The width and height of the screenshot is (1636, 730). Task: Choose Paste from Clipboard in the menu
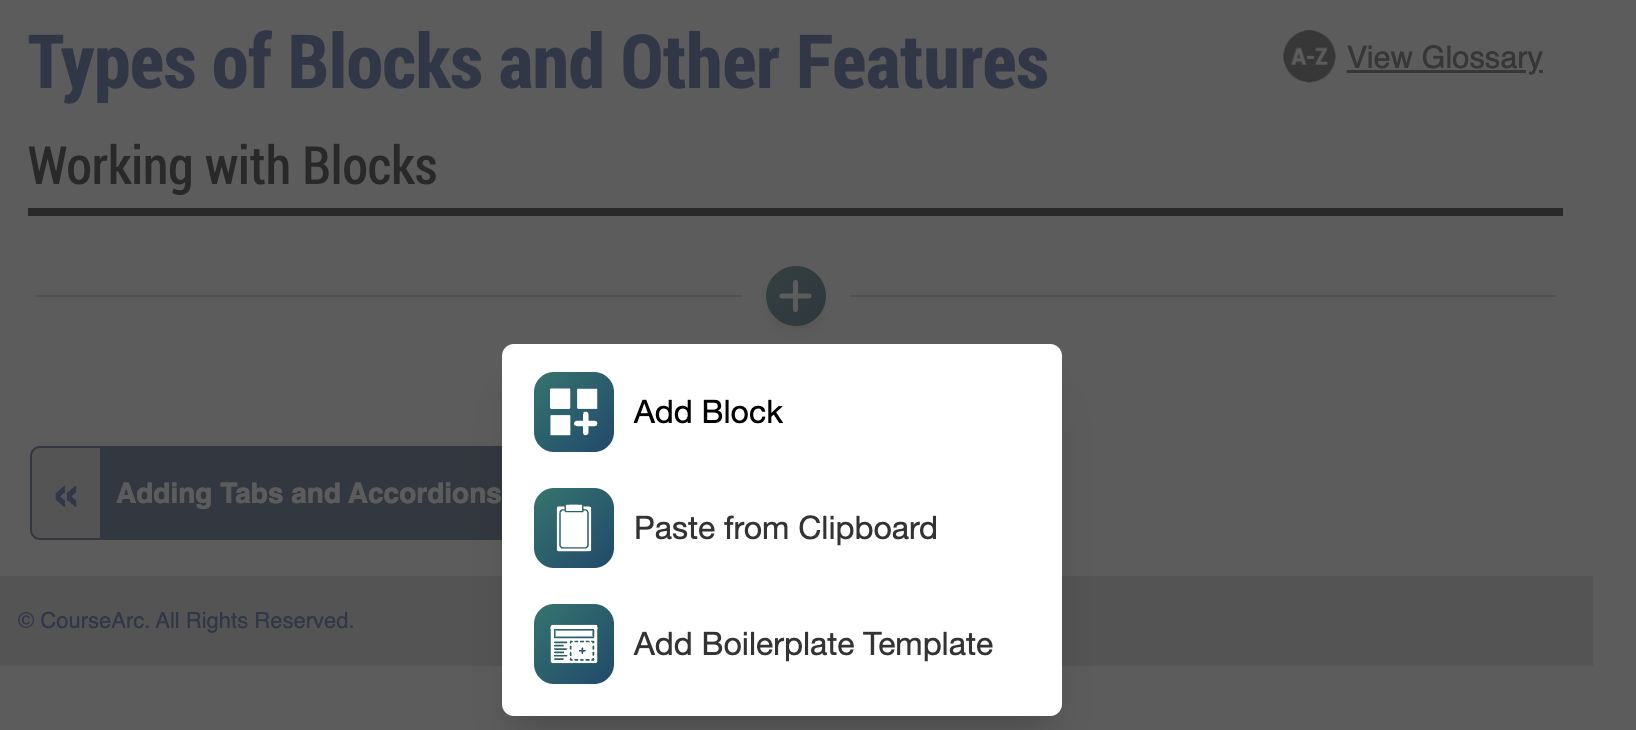pos(785,528)
